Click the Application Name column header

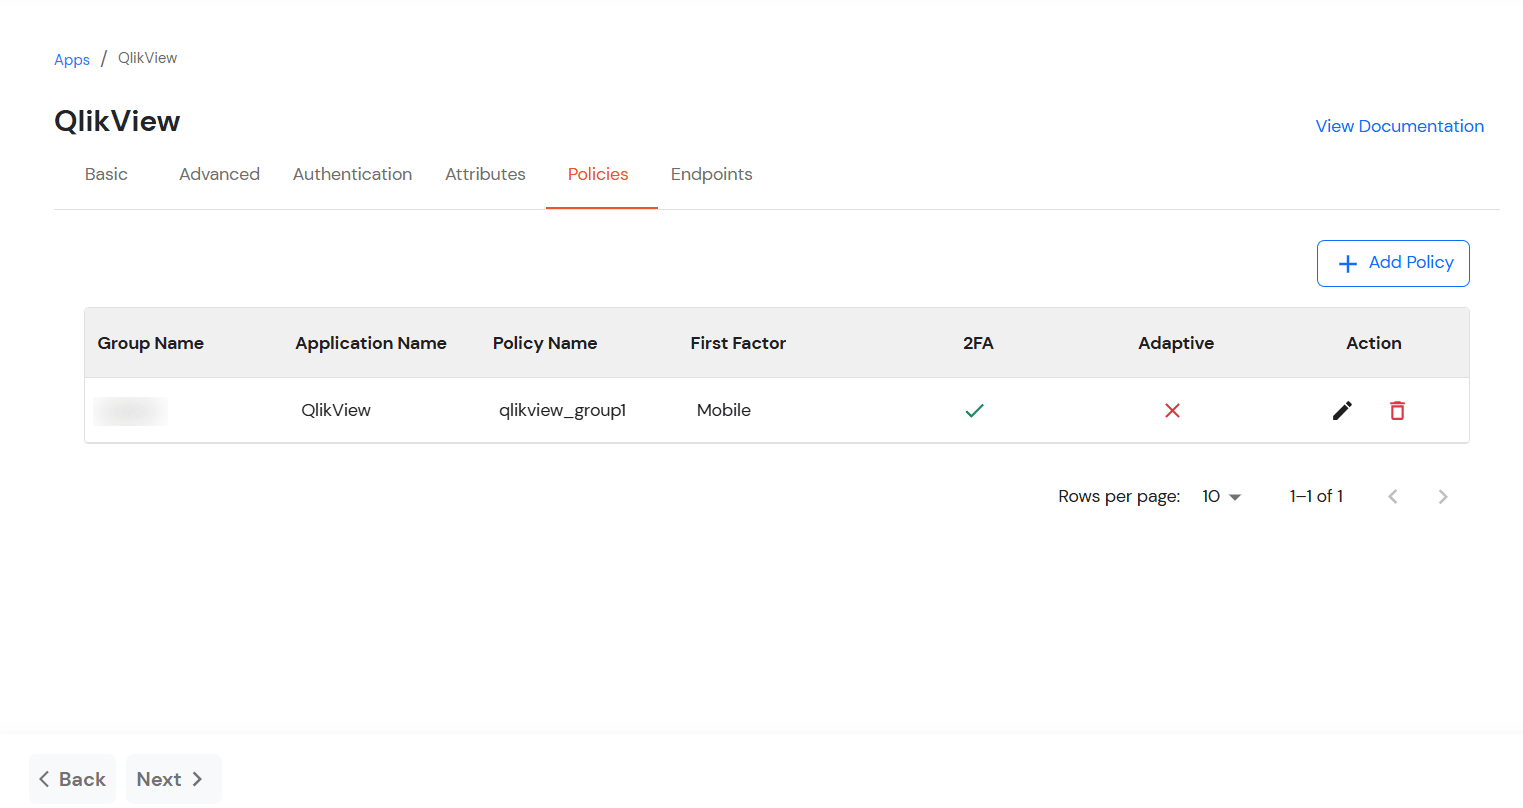tap(370, 343)
